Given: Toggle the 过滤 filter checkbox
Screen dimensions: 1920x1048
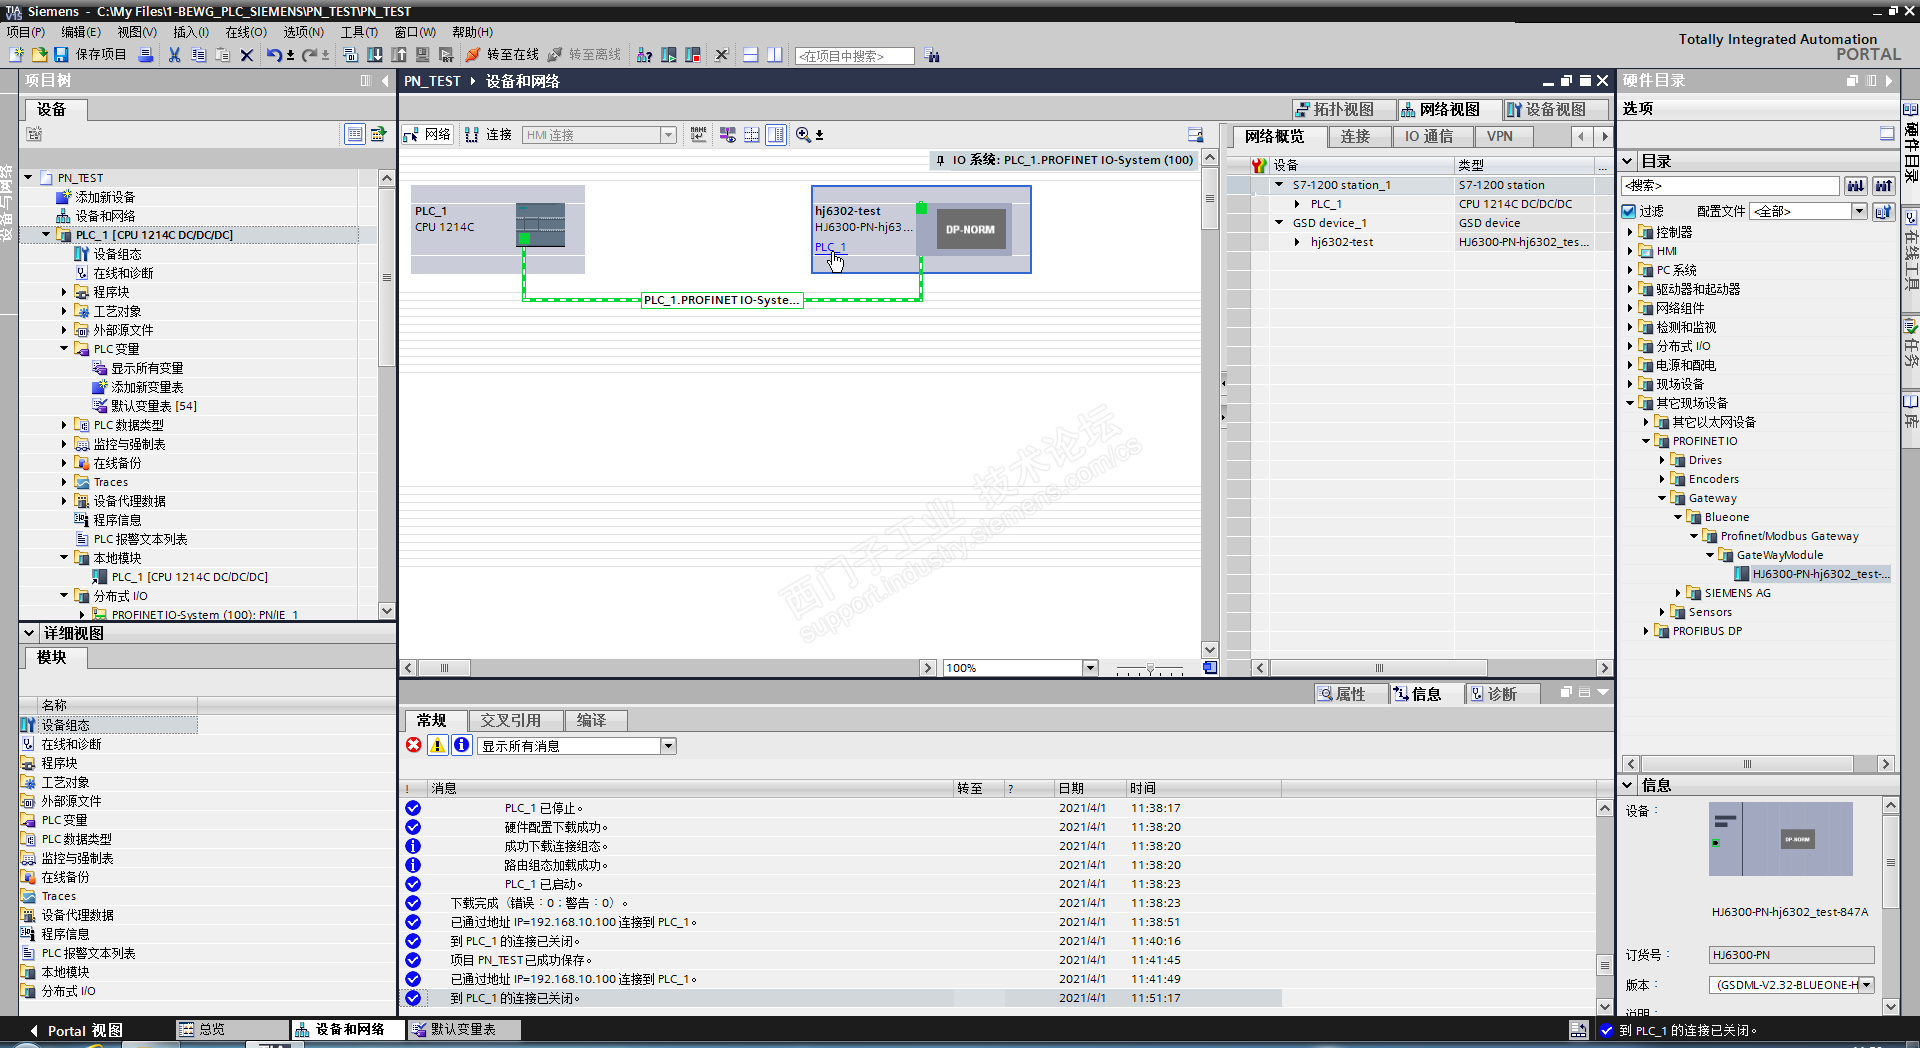Looking at the screenshot, I should (x=1629, y=211).
